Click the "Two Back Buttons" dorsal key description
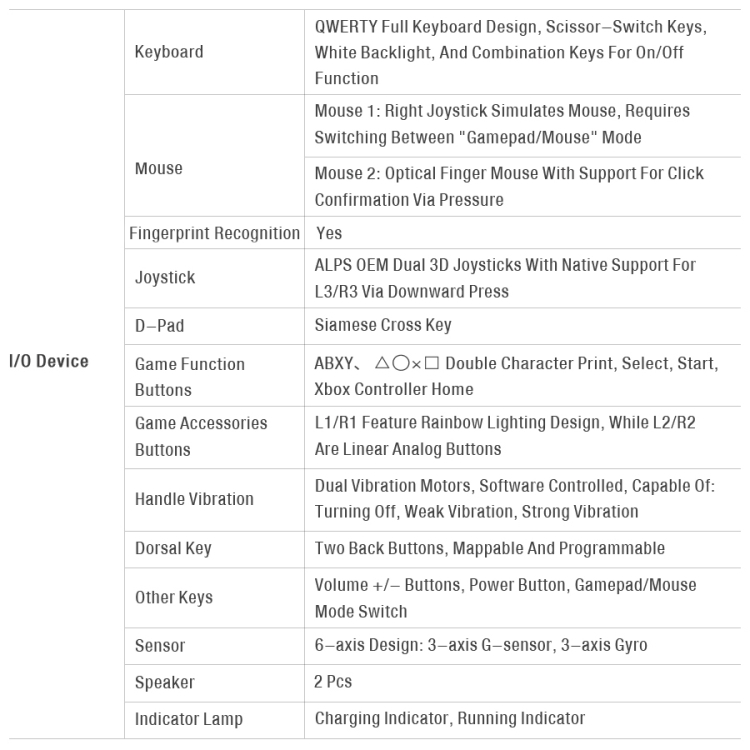The height and width of the screenshot is (750, 750). coord(489,548)
